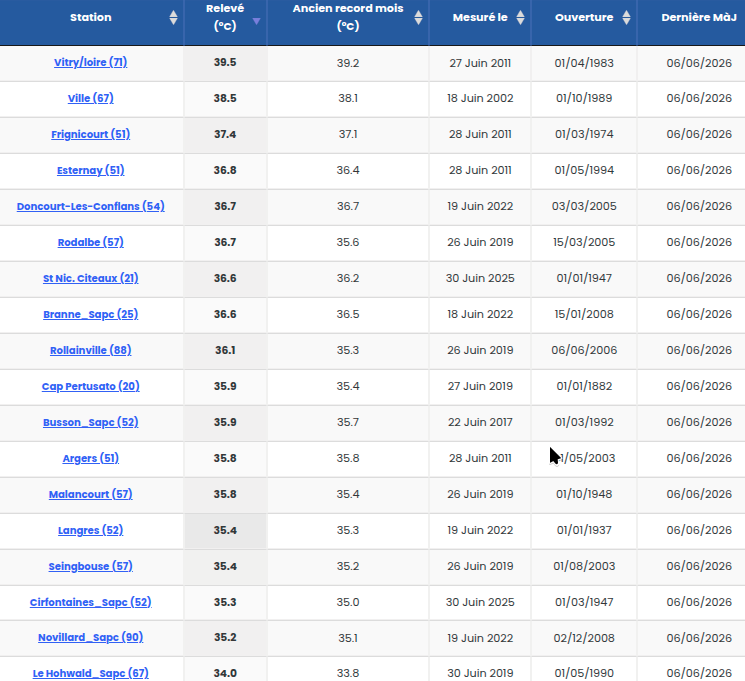Open Ville (67) station link

(x=91, y=98)
